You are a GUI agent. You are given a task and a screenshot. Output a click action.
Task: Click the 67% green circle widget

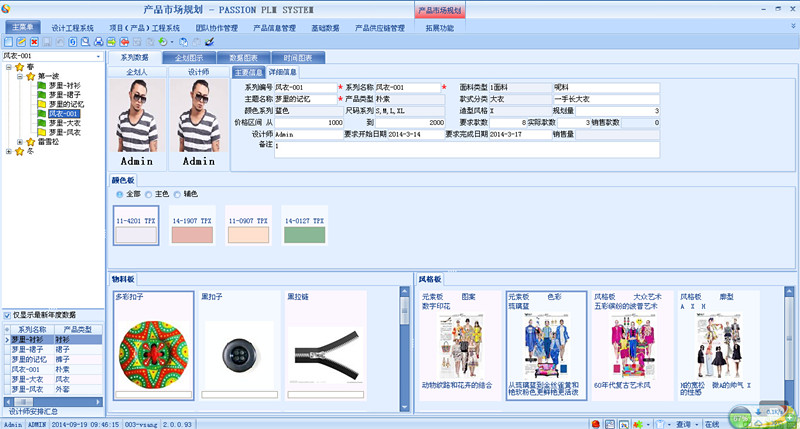[740, 418]
